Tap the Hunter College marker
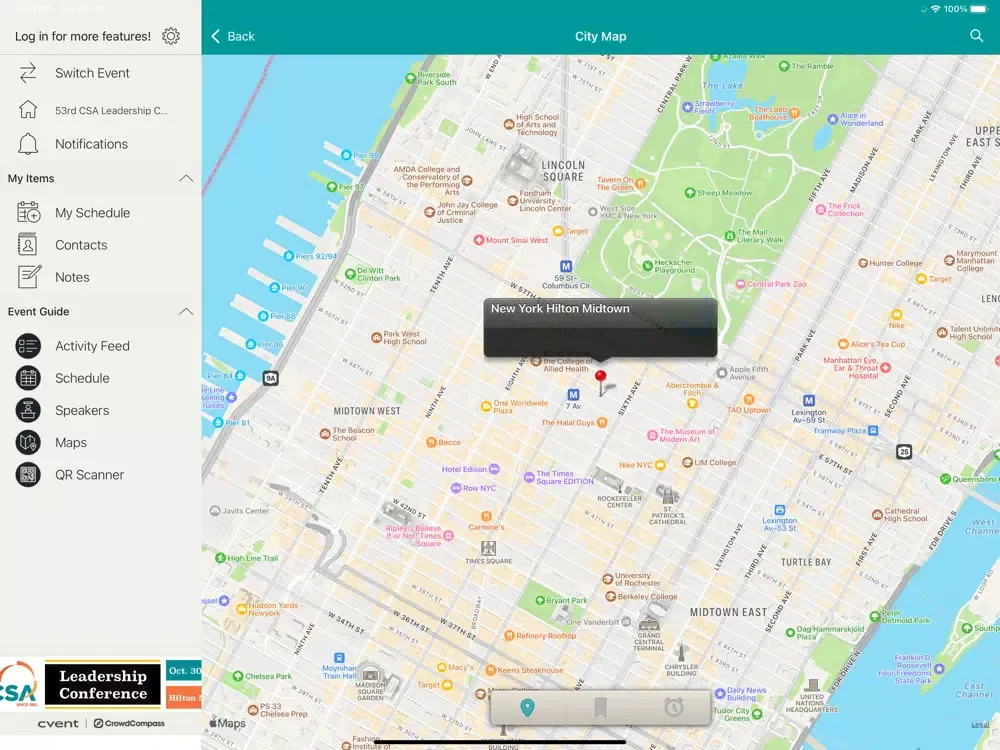Image resolution: width=1000 pixels, height=750 pixels. (x=863, y=263)
